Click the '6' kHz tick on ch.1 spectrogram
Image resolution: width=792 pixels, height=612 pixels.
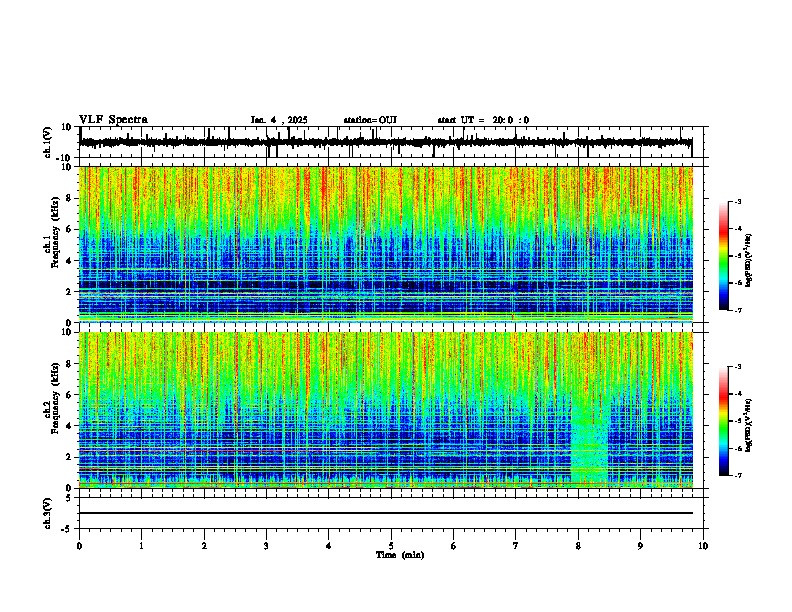(69, 230)
